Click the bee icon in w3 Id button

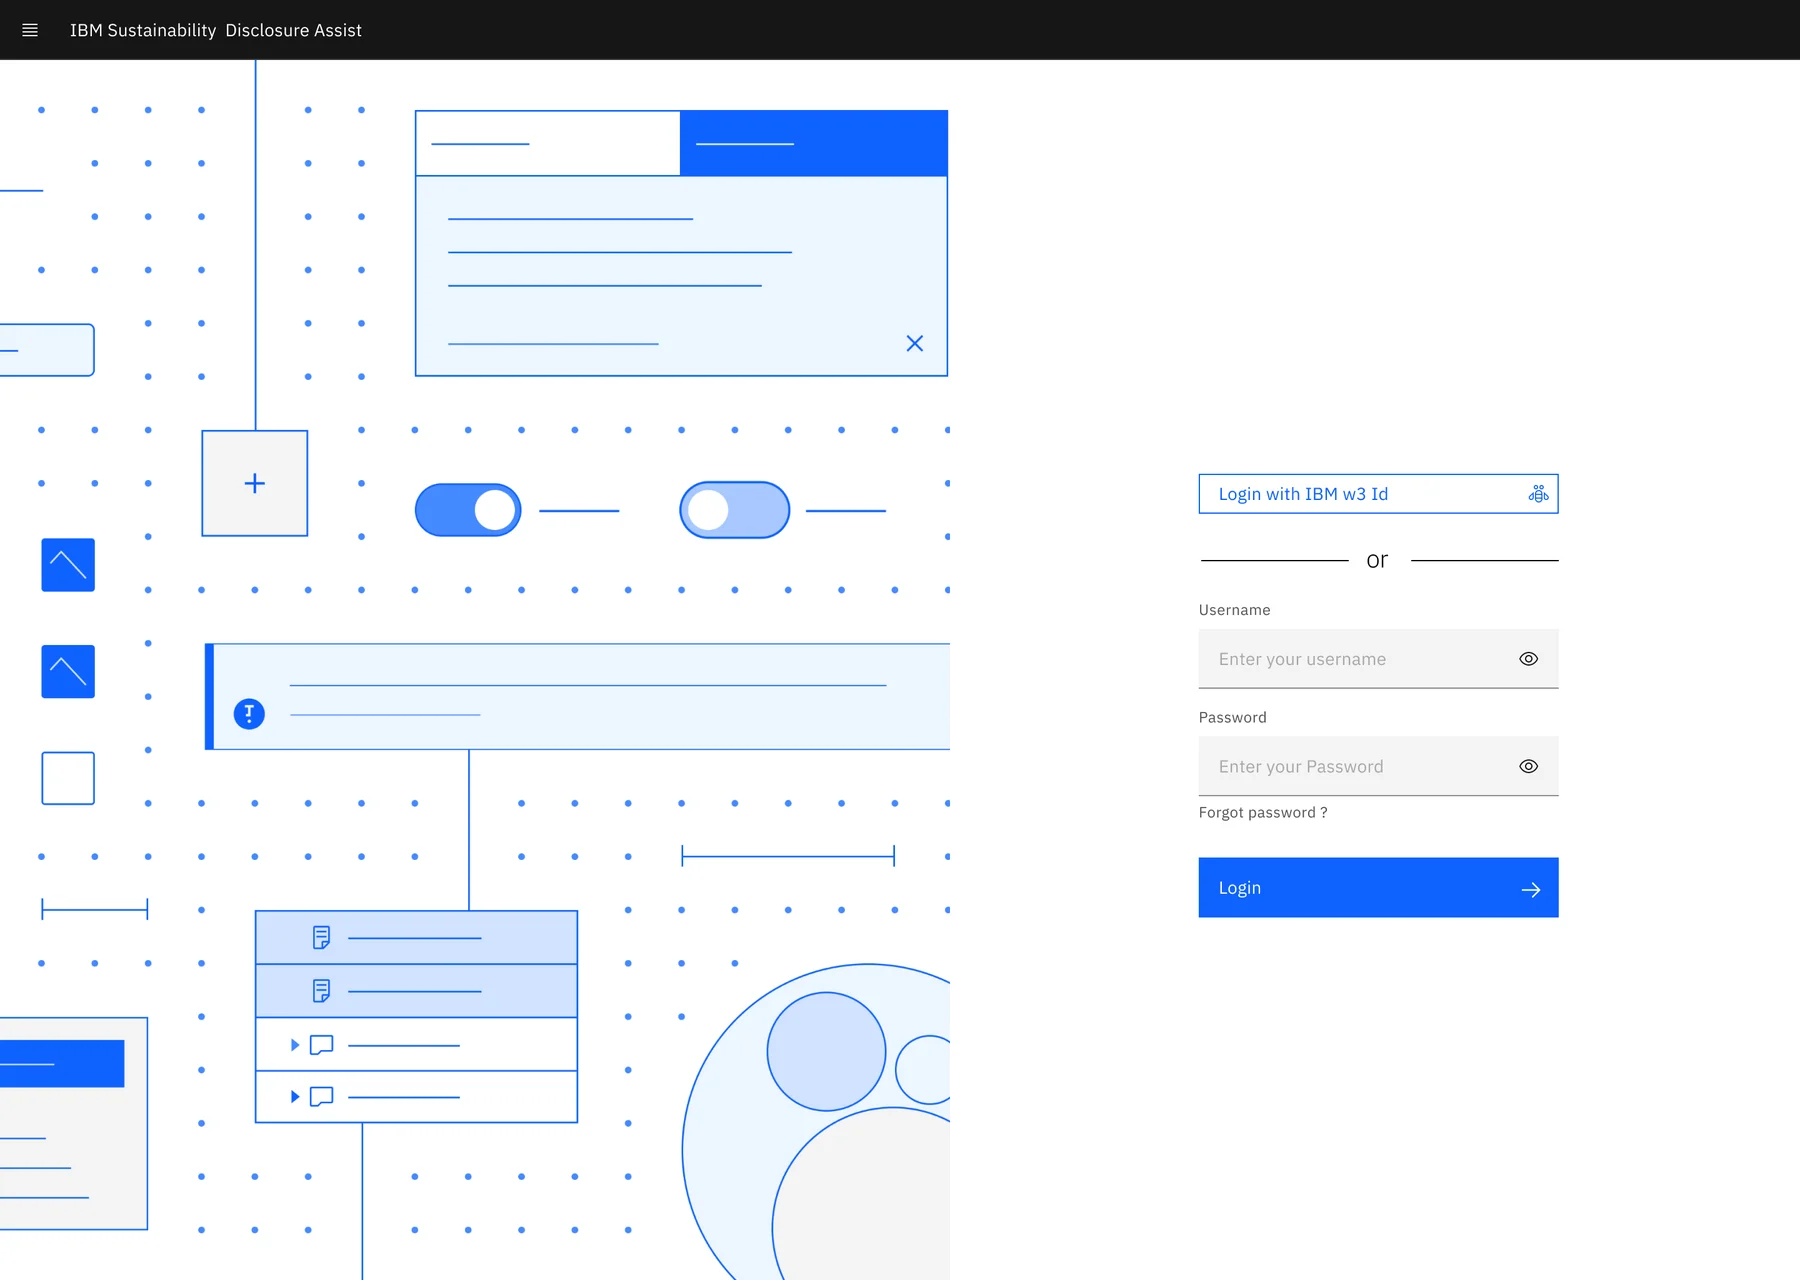(1538, 494)
